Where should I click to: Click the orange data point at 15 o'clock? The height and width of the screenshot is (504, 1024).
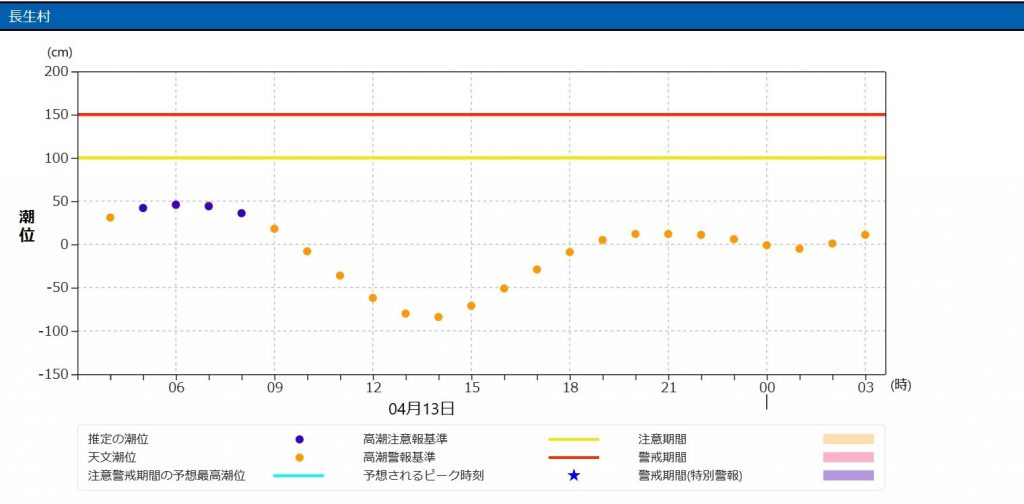(x=471, y=306)
